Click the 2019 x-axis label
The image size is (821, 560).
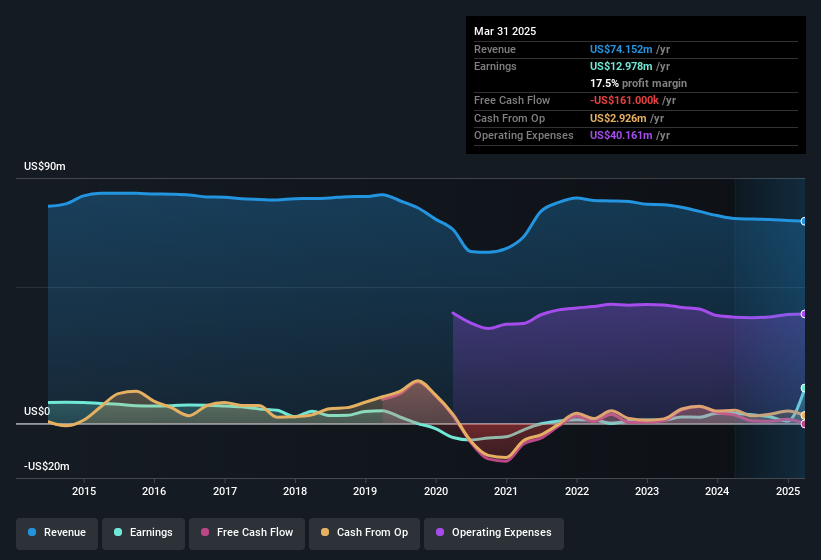click(x=365, y=491)
